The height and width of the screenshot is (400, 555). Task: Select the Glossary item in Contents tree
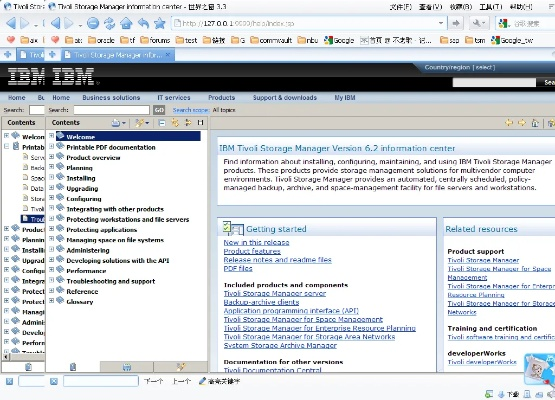point(80,302)
